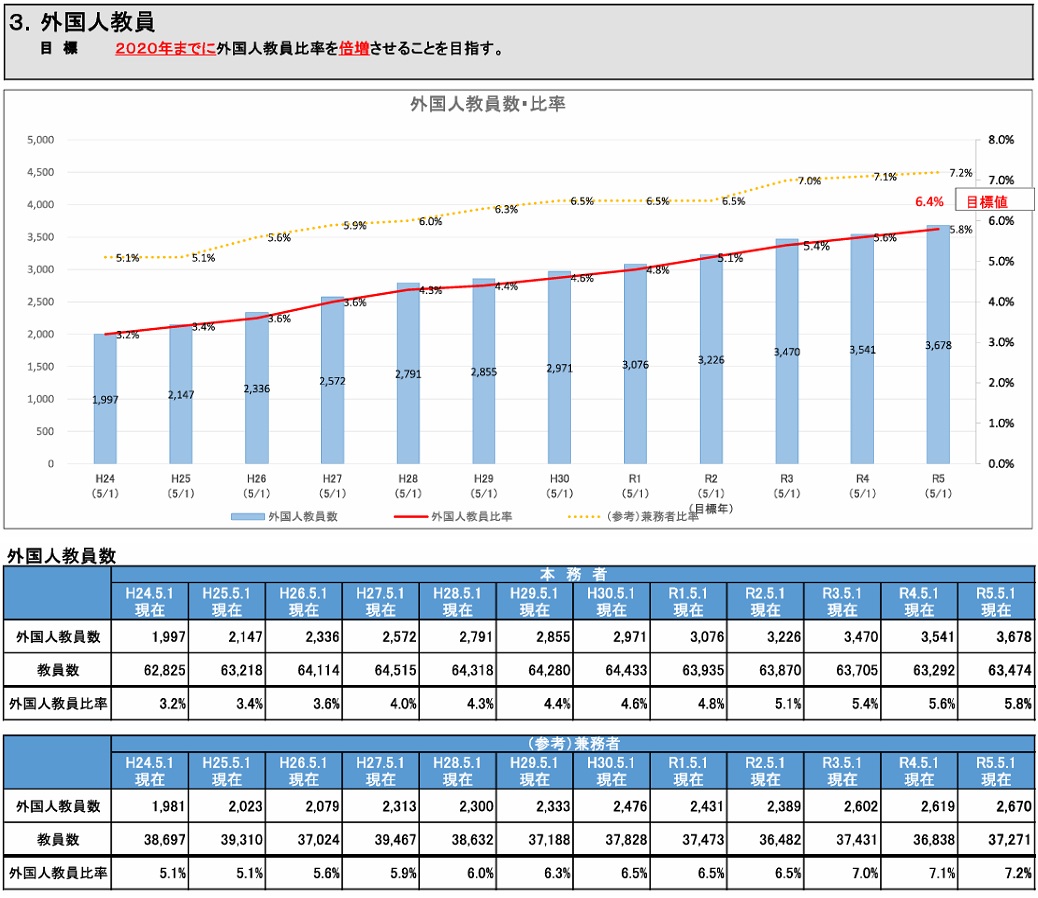Select the cell showing 62,825

(150, 670)
